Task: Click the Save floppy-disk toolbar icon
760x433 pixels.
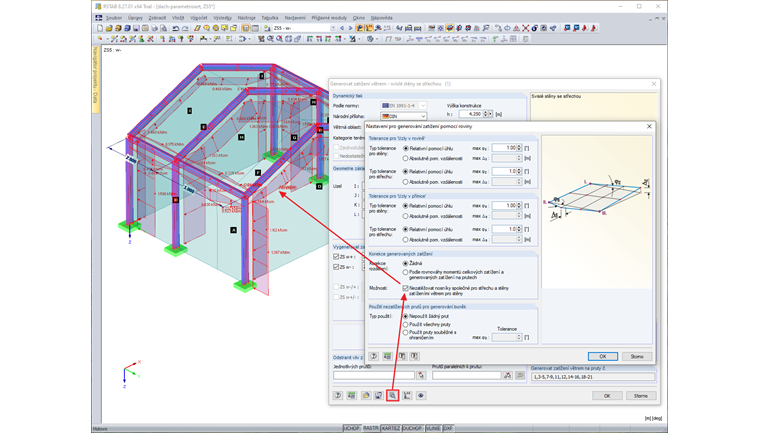Action: [x=136, y=28]
